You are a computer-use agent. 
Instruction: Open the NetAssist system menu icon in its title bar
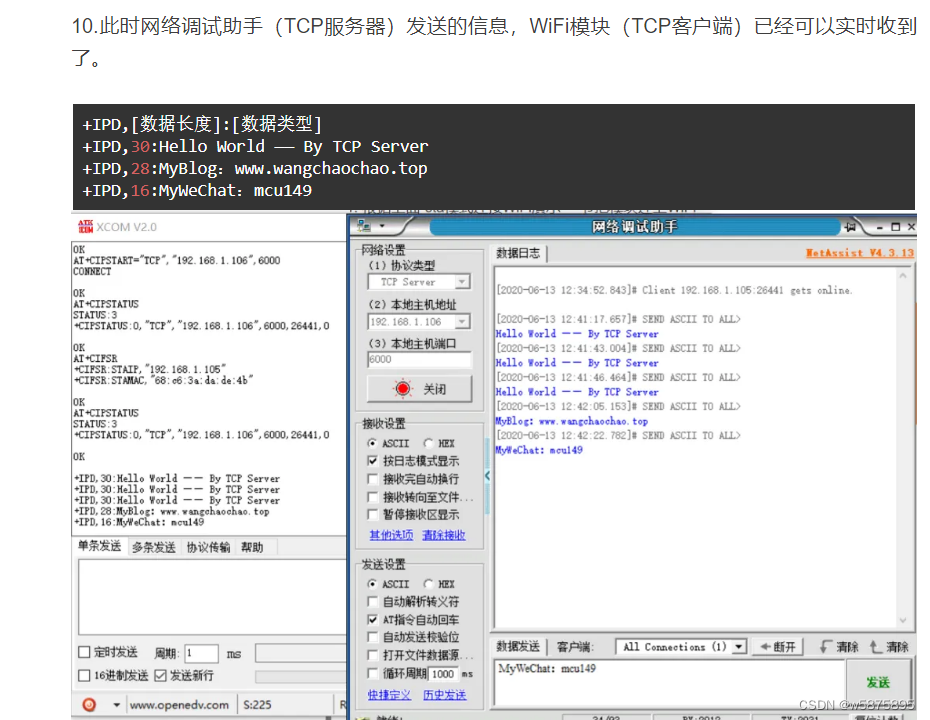[364, 226]
